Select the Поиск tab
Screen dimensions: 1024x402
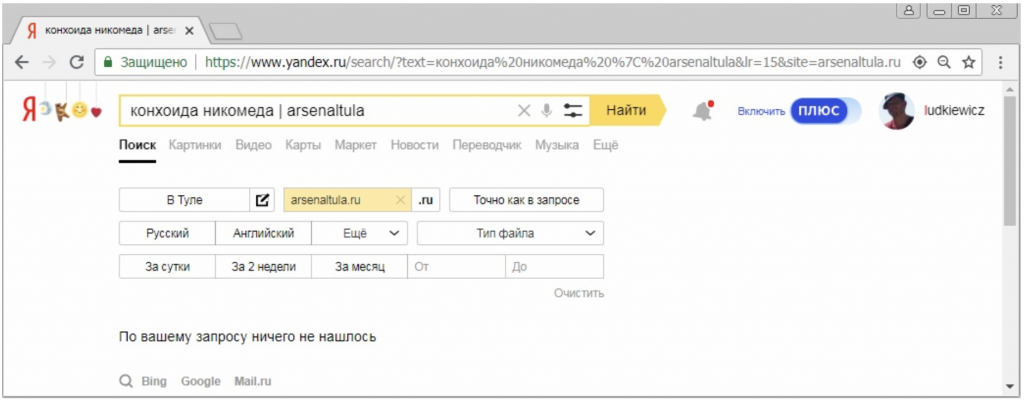[x=137, y=145]
